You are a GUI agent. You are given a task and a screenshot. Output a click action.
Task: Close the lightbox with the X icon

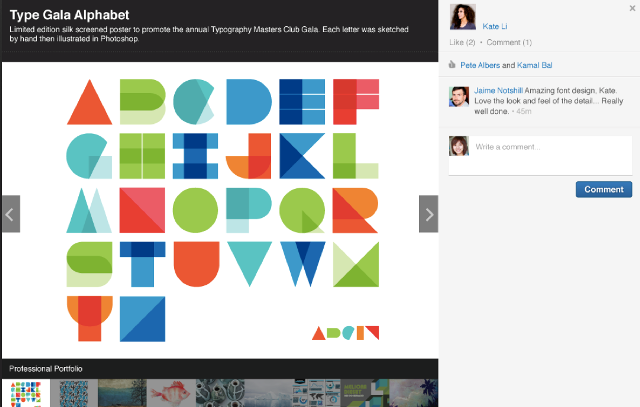pyautogui.click(x=632, y=8)
